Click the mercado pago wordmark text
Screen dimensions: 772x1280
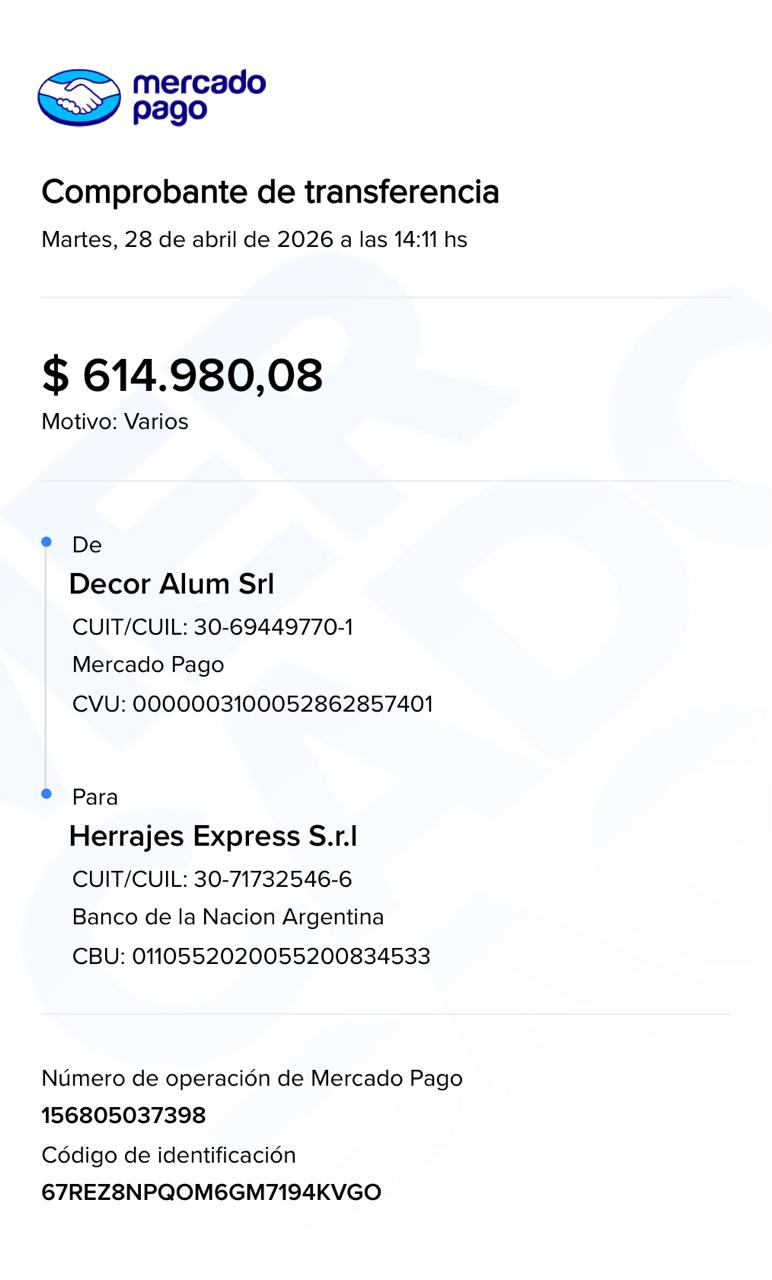198,97
